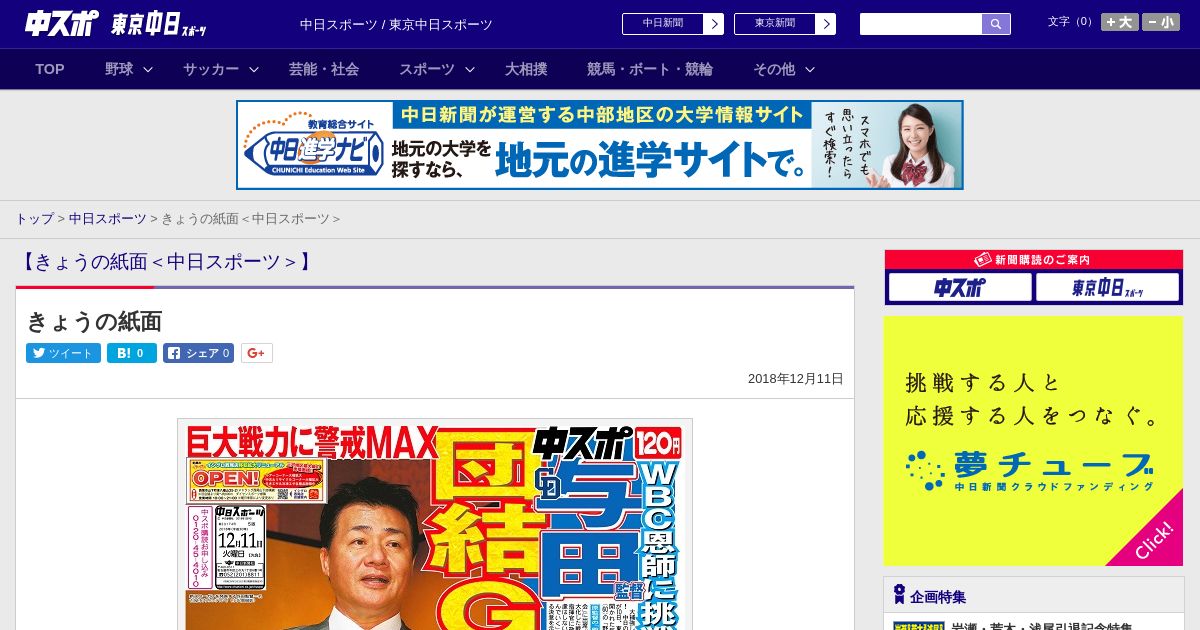Click the 東京中日スポーツ logo in the header

click(159, 24)
